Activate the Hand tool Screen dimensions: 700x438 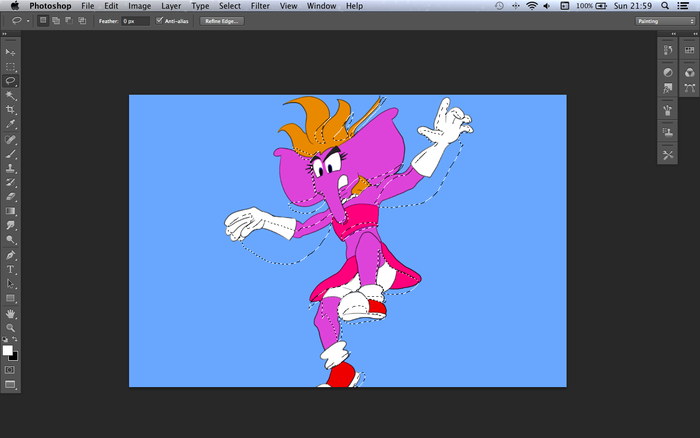(11, 313)
